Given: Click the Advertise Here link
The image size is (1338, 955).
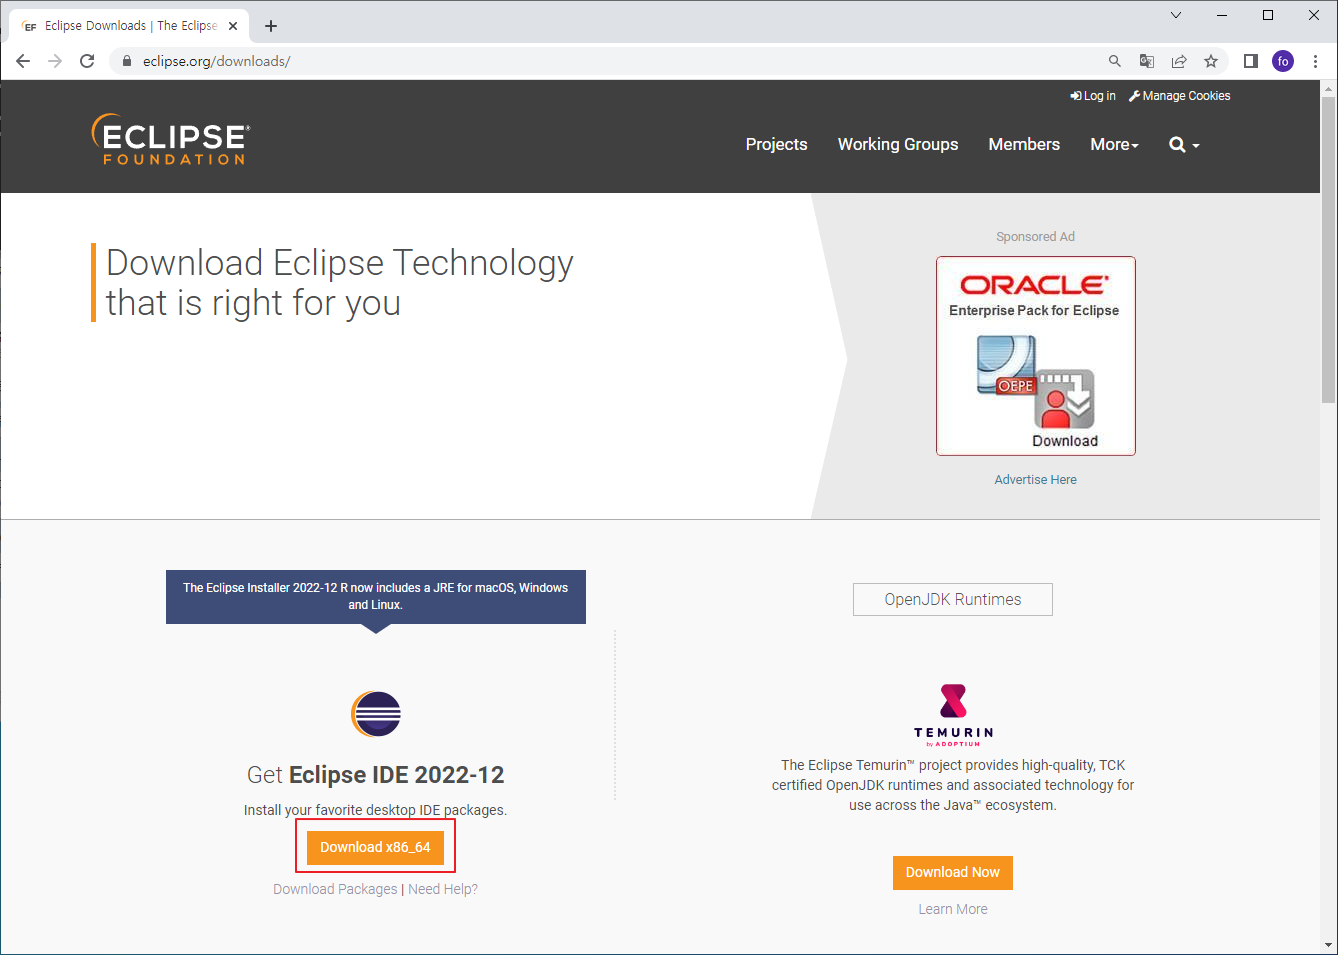Looking at the screenshot, I should tap(1036, 480).
